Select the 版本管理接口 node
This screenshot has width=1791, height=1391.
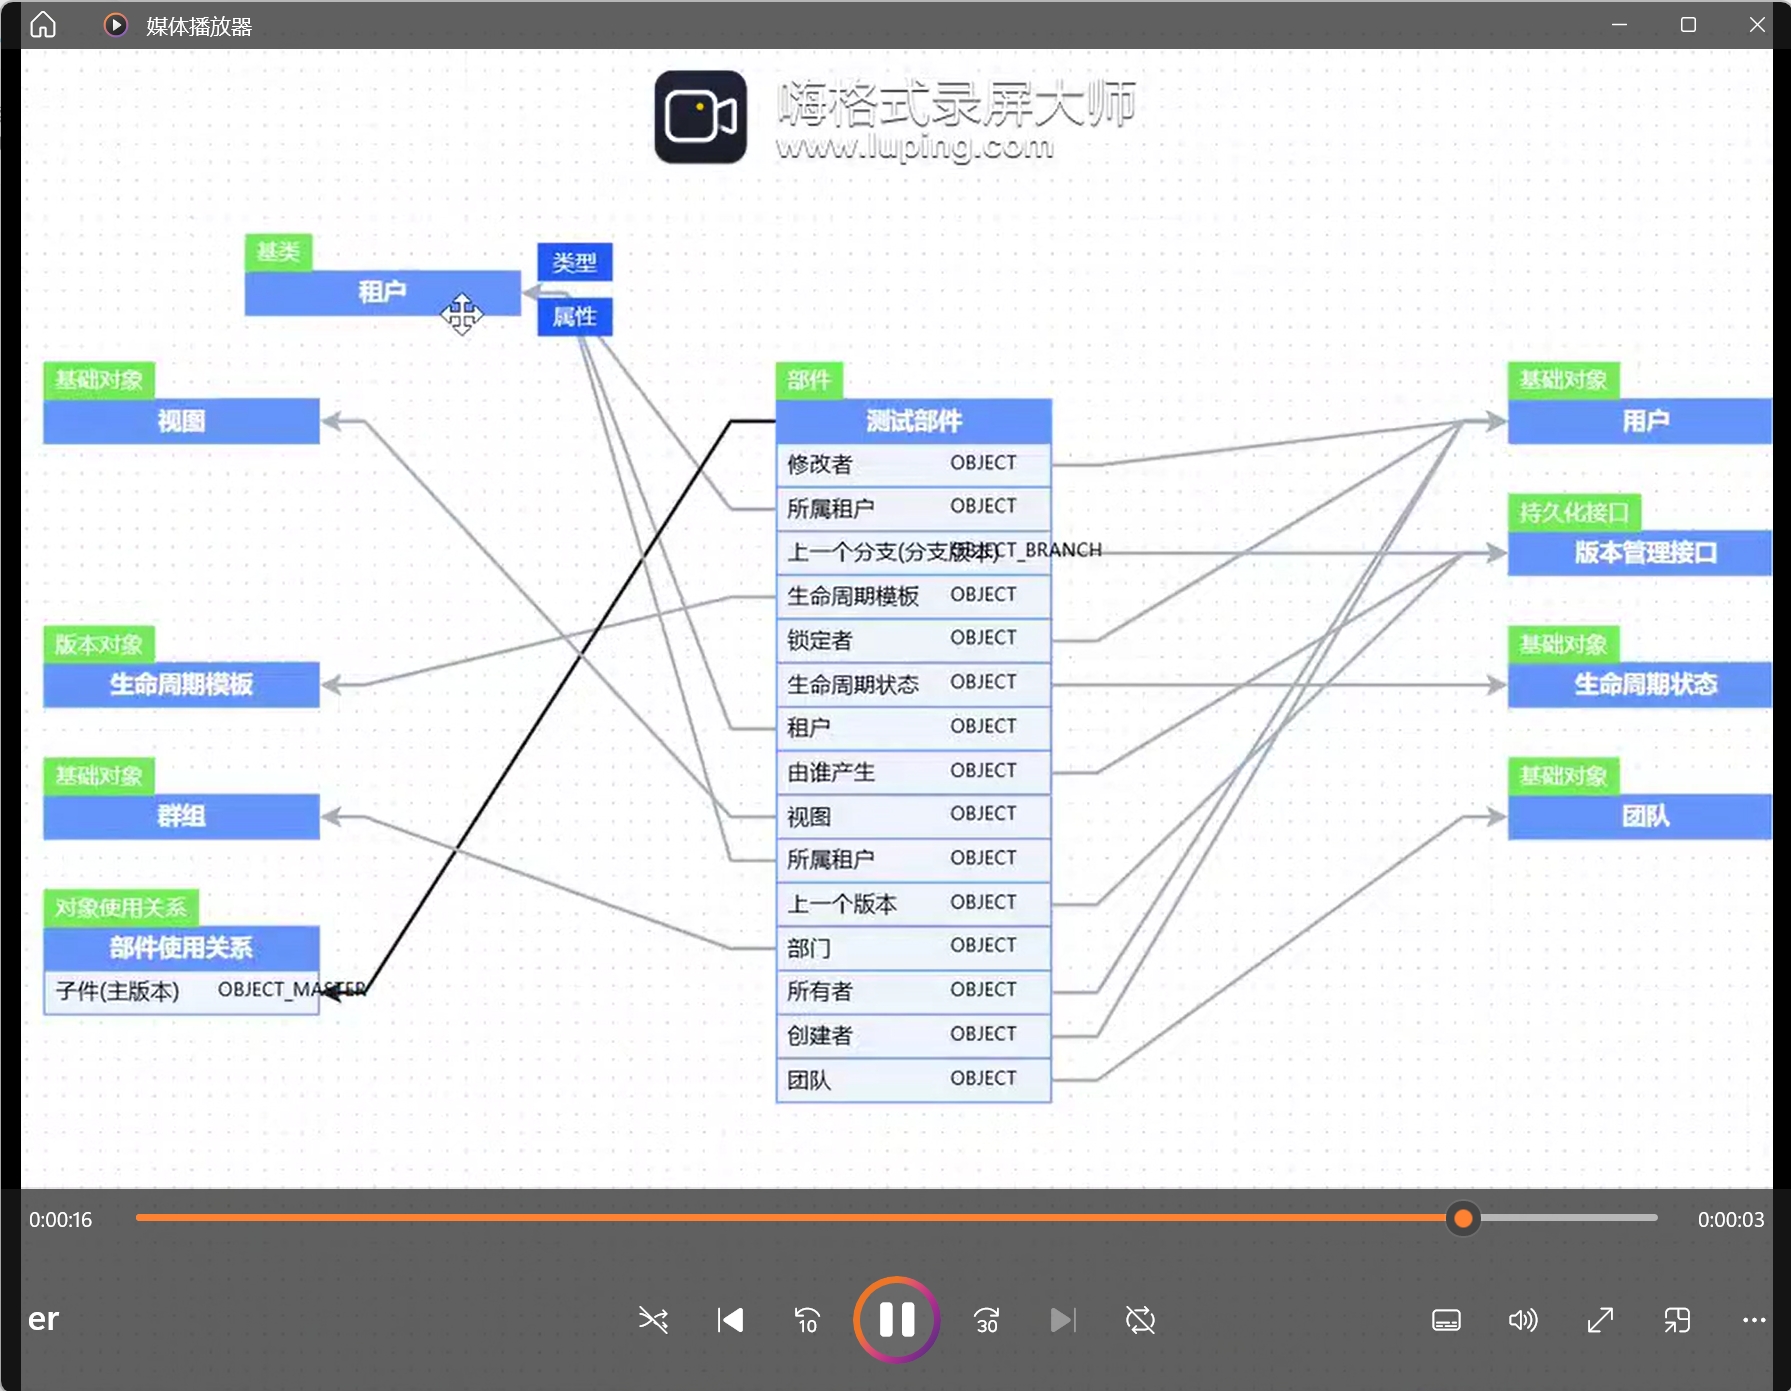(1640, 552)
